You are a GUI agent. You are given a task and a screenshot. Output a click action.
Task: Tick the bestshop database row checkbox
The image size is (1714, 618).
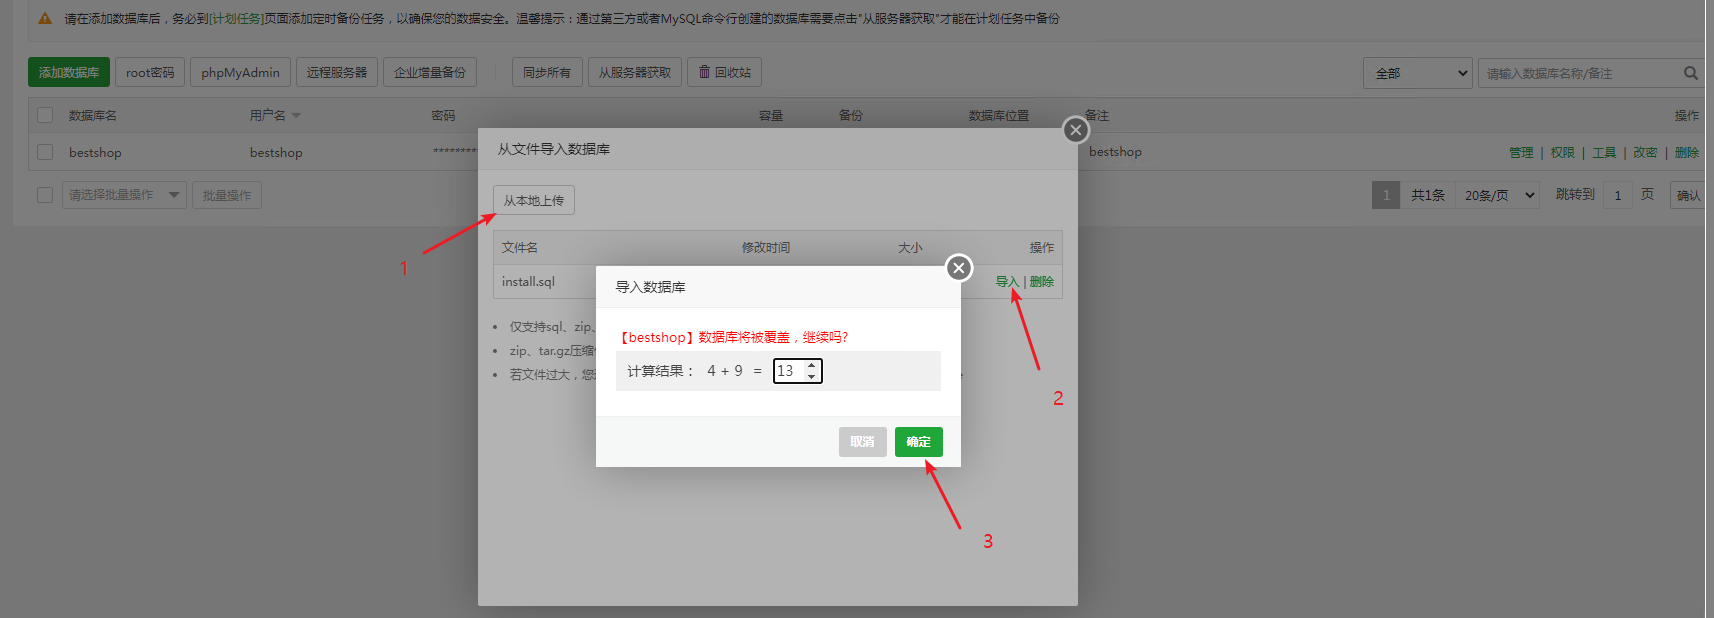pos(45,152)
